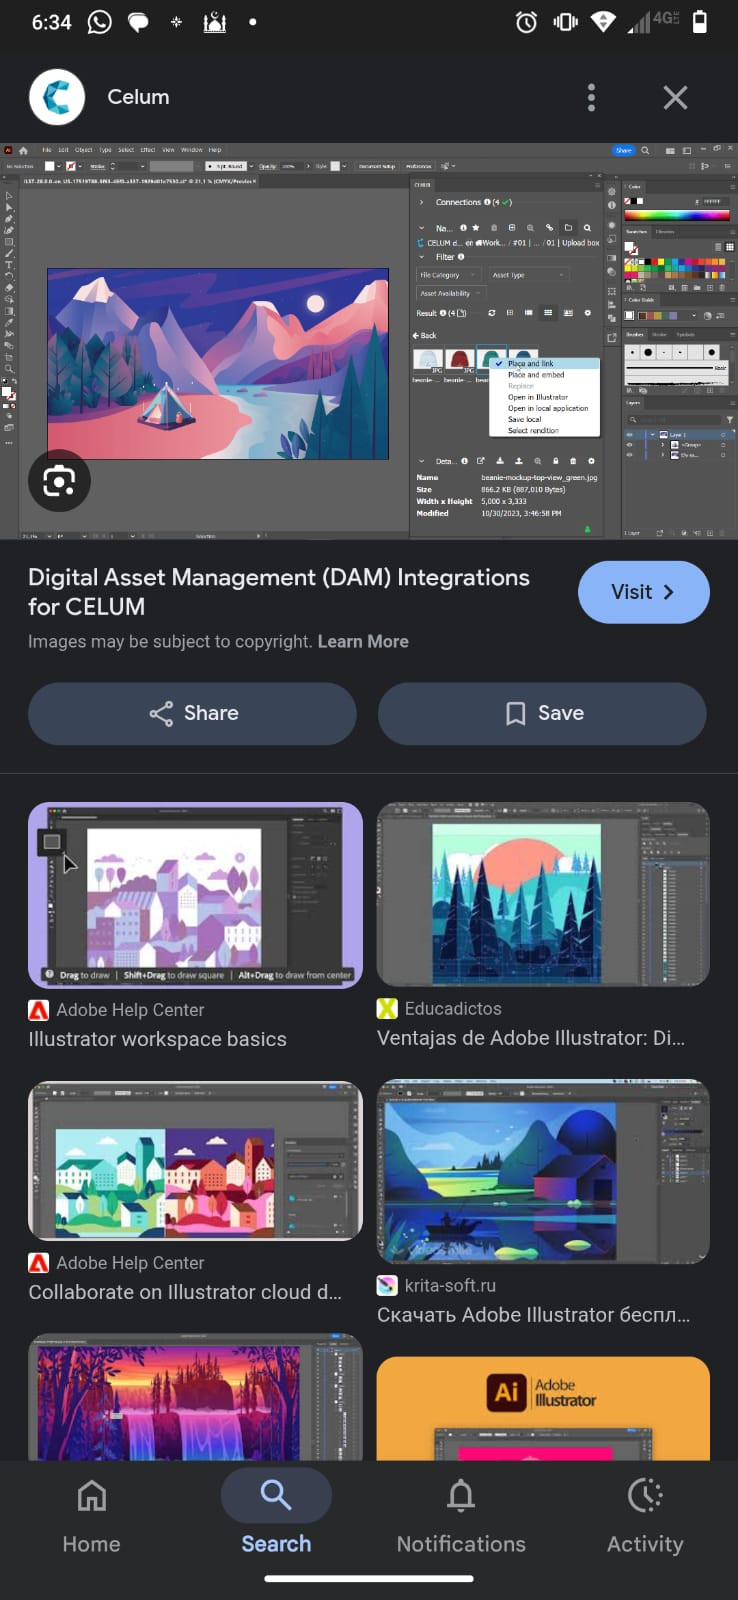Screen dimensions: 738x1600
Task: Tap the Wi-Fi status icon
Action: point(603,22)
